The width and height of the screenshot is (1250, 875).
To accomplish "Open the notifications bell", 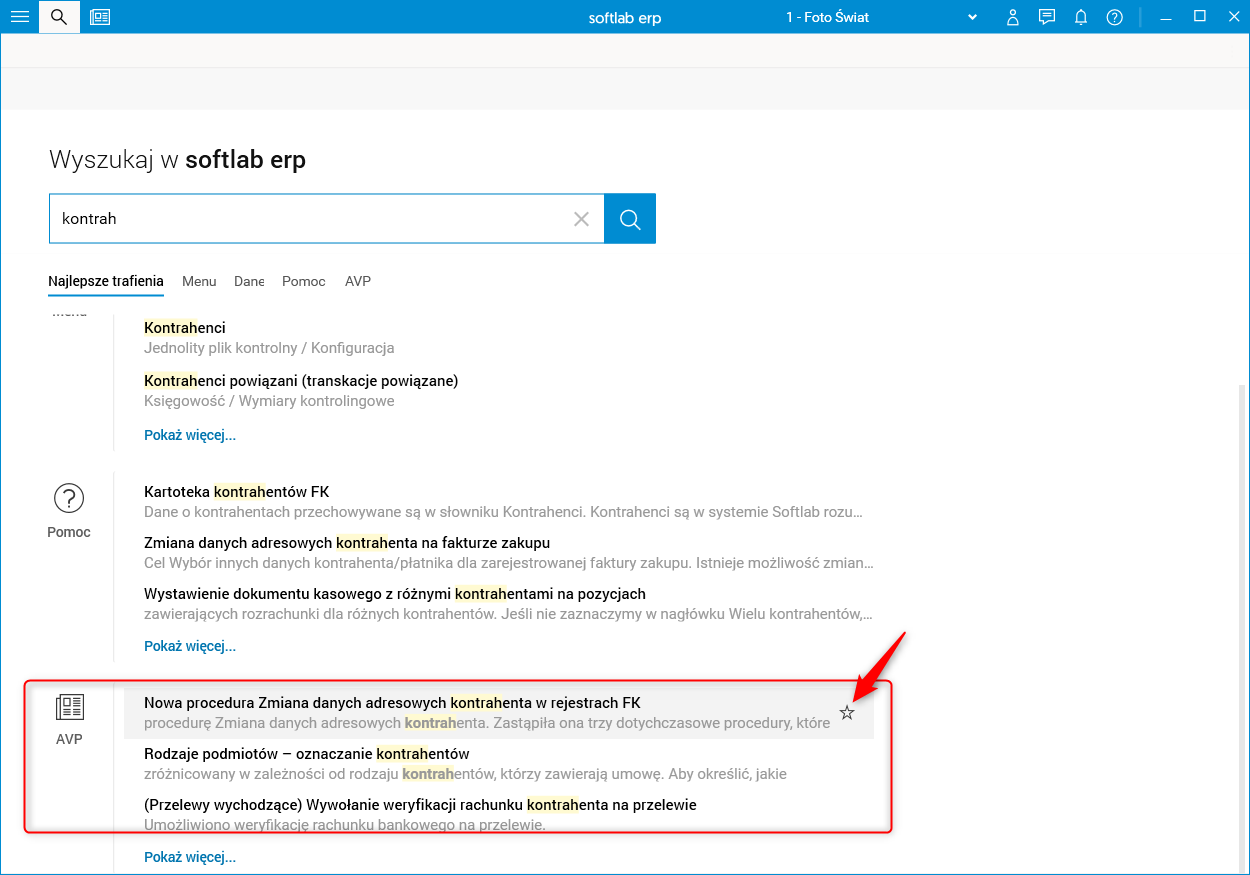I will [x=1081, y=17].
